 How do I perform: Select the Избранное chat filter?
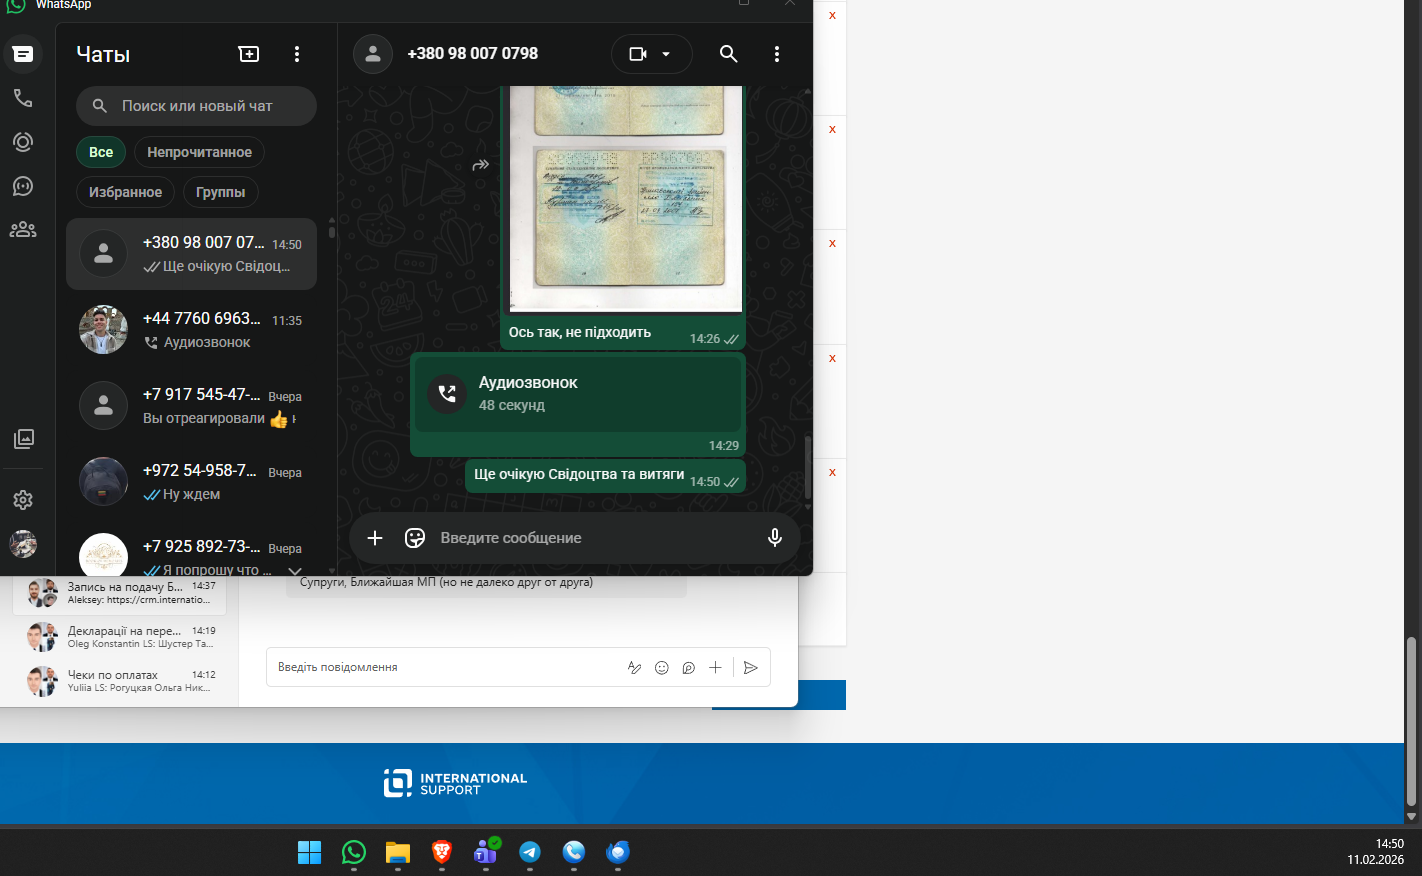(125, 192)
